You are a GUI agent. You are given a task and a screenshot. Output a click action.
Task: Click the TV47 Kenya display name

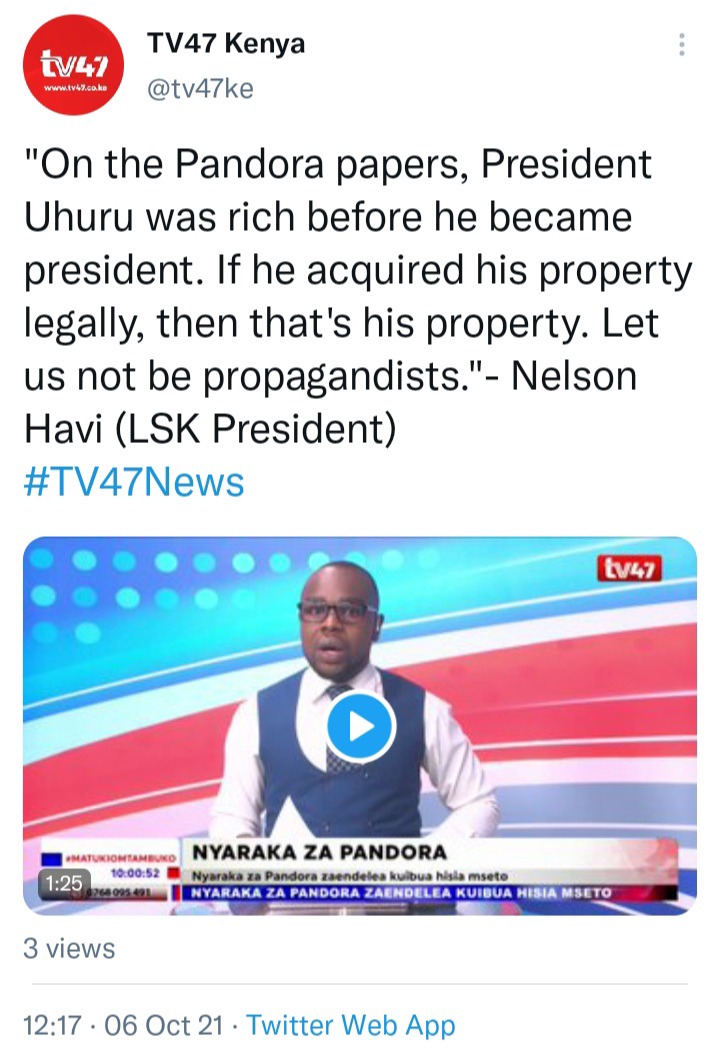point(226,43)
